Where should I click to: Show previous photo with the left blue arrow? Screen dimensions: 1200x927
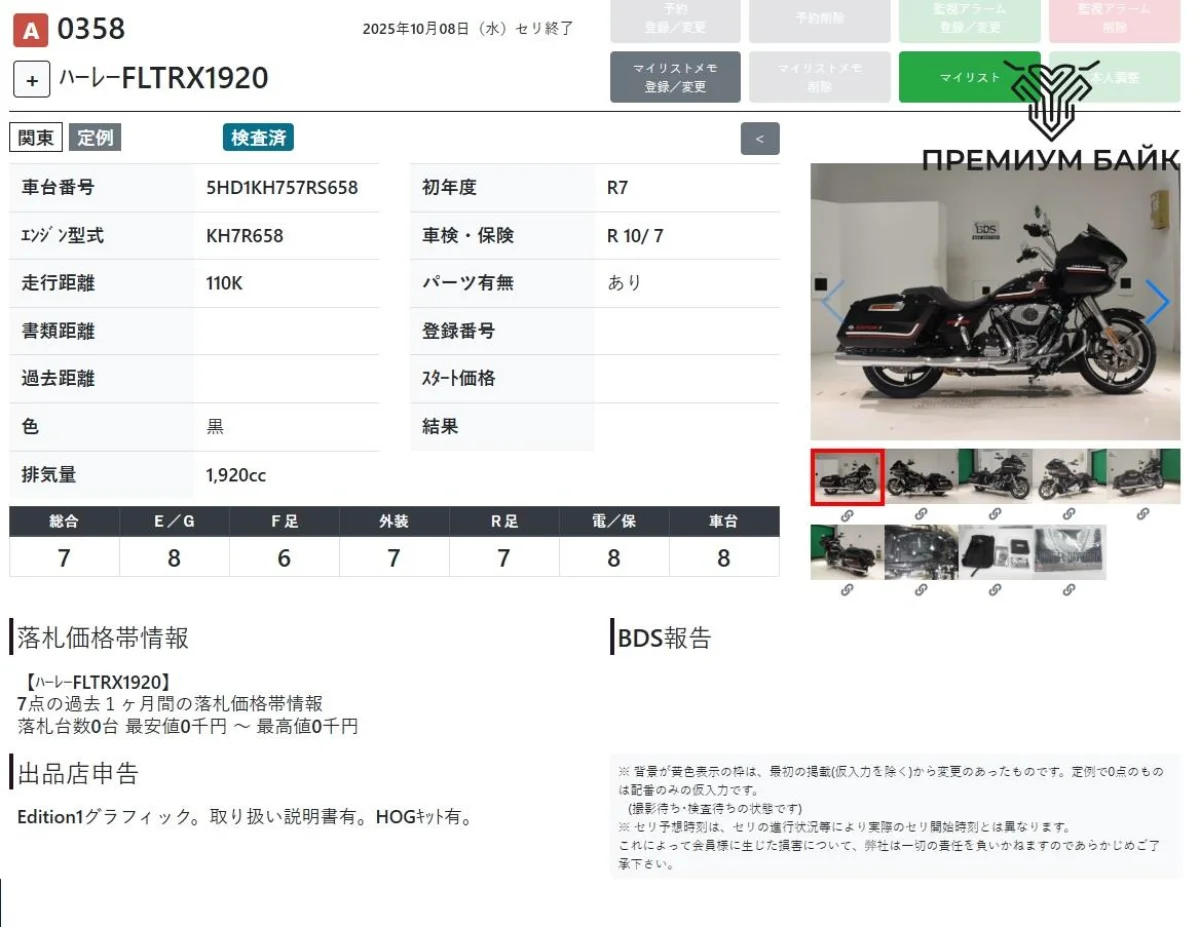tap(833, 302)
